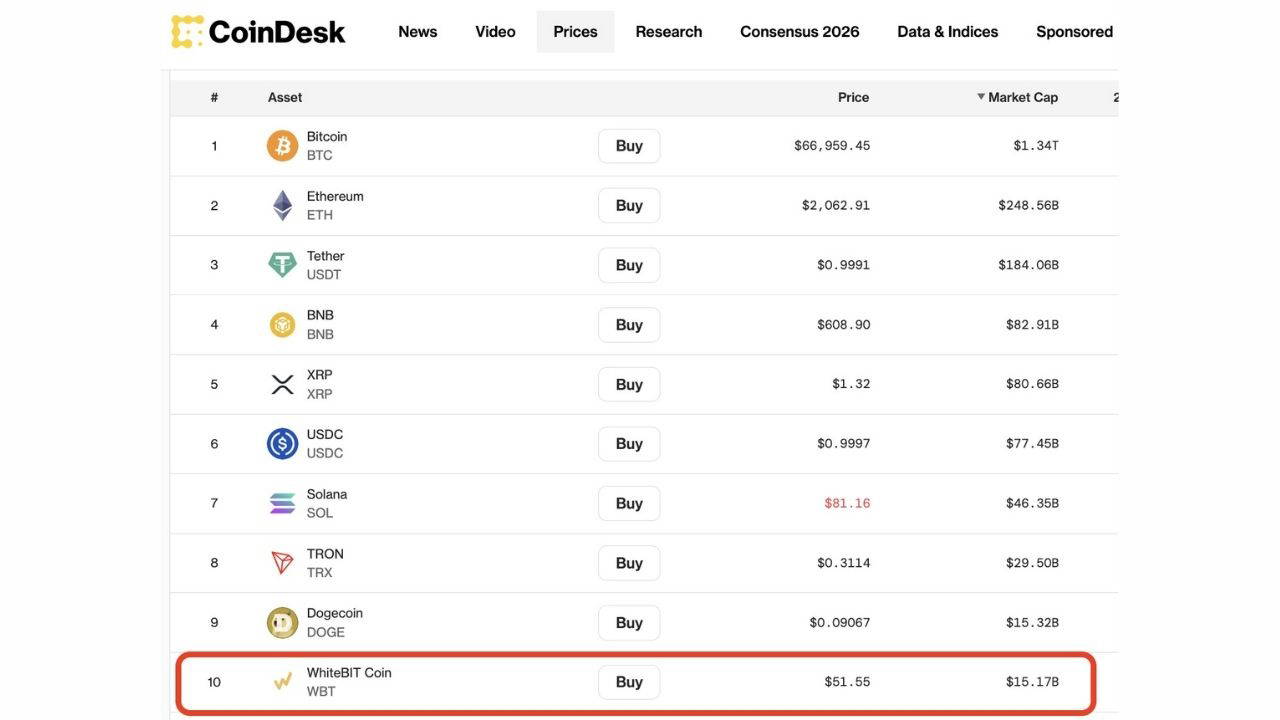Toggle the Market Cap sort arrow
This screenshot has width=1280, height=720.
pyautogui.click(x=981, y=95)
